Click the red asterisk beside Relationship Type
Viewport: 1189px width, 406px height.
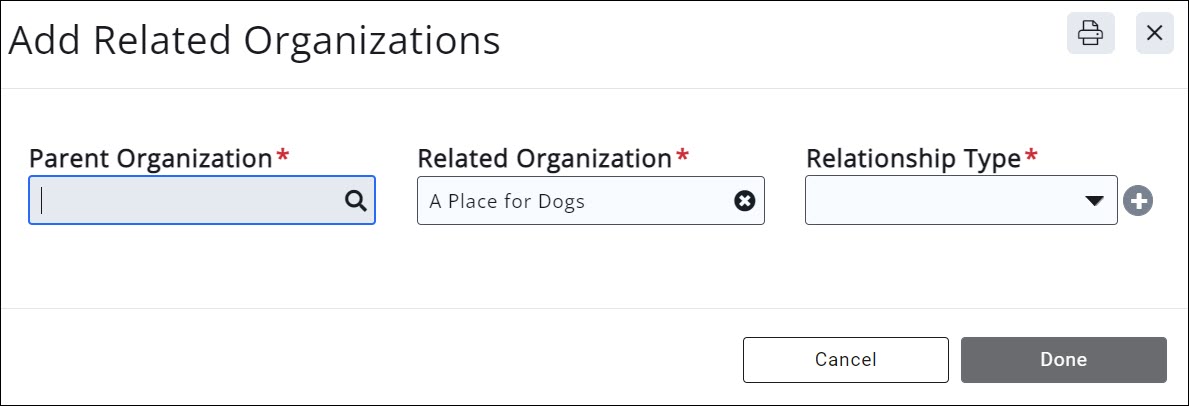[1031, 156]
